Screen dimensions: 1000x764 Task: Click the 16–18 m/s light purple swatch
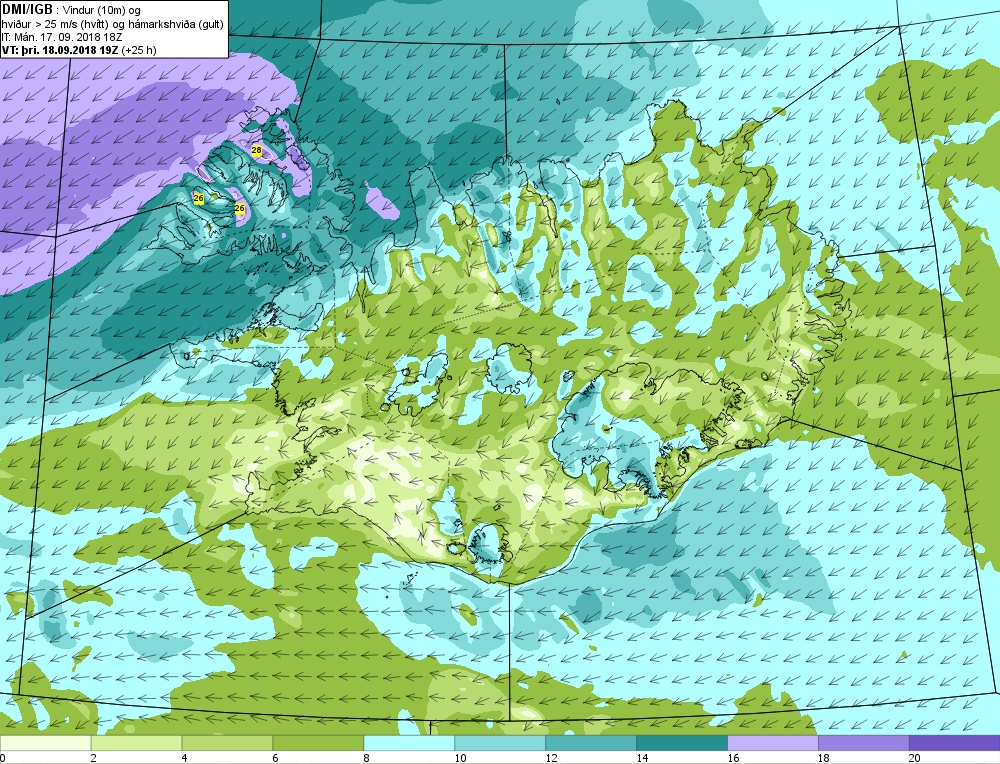[773, 743]
